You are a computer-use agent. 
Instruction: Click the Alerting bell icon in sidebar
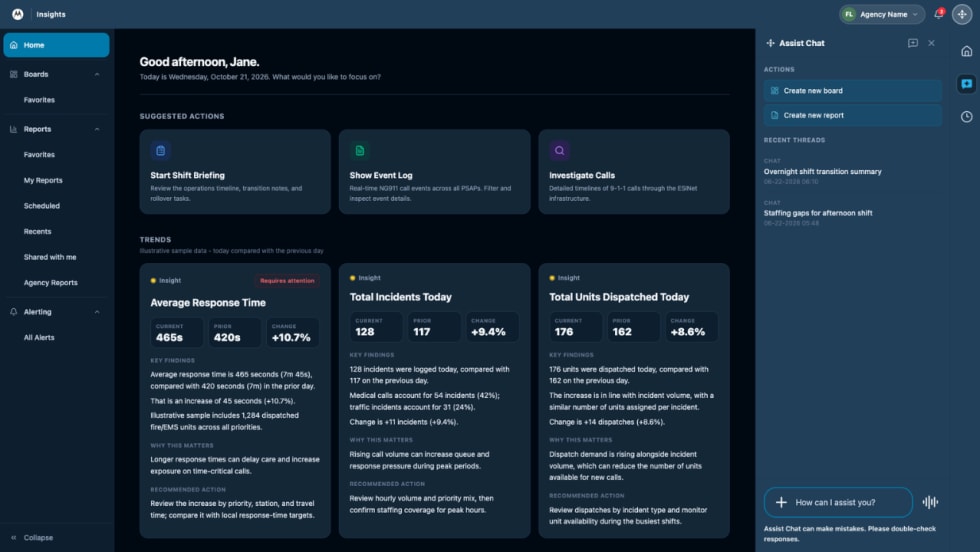click(x=14, y=312)
